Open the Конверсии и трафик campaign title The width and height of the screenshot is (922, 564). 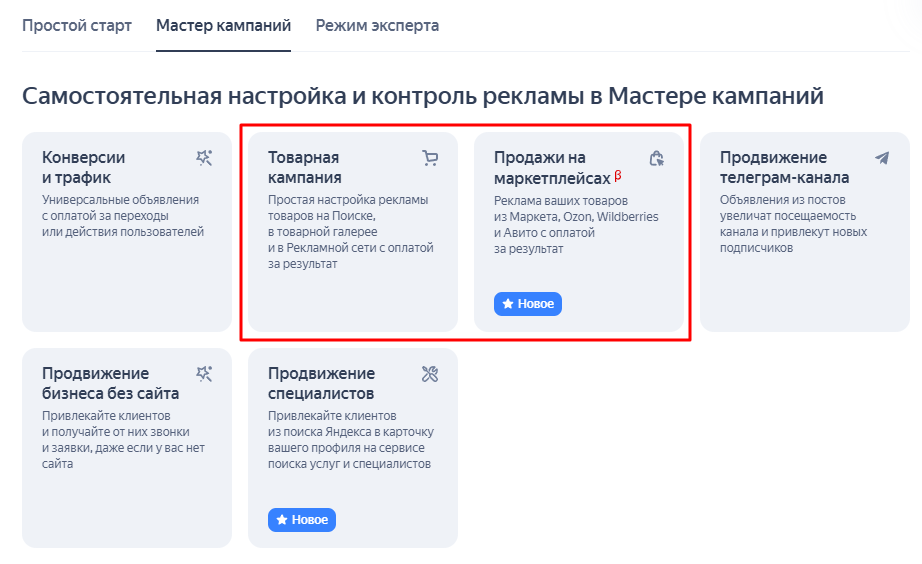click(x=83, y=167)
